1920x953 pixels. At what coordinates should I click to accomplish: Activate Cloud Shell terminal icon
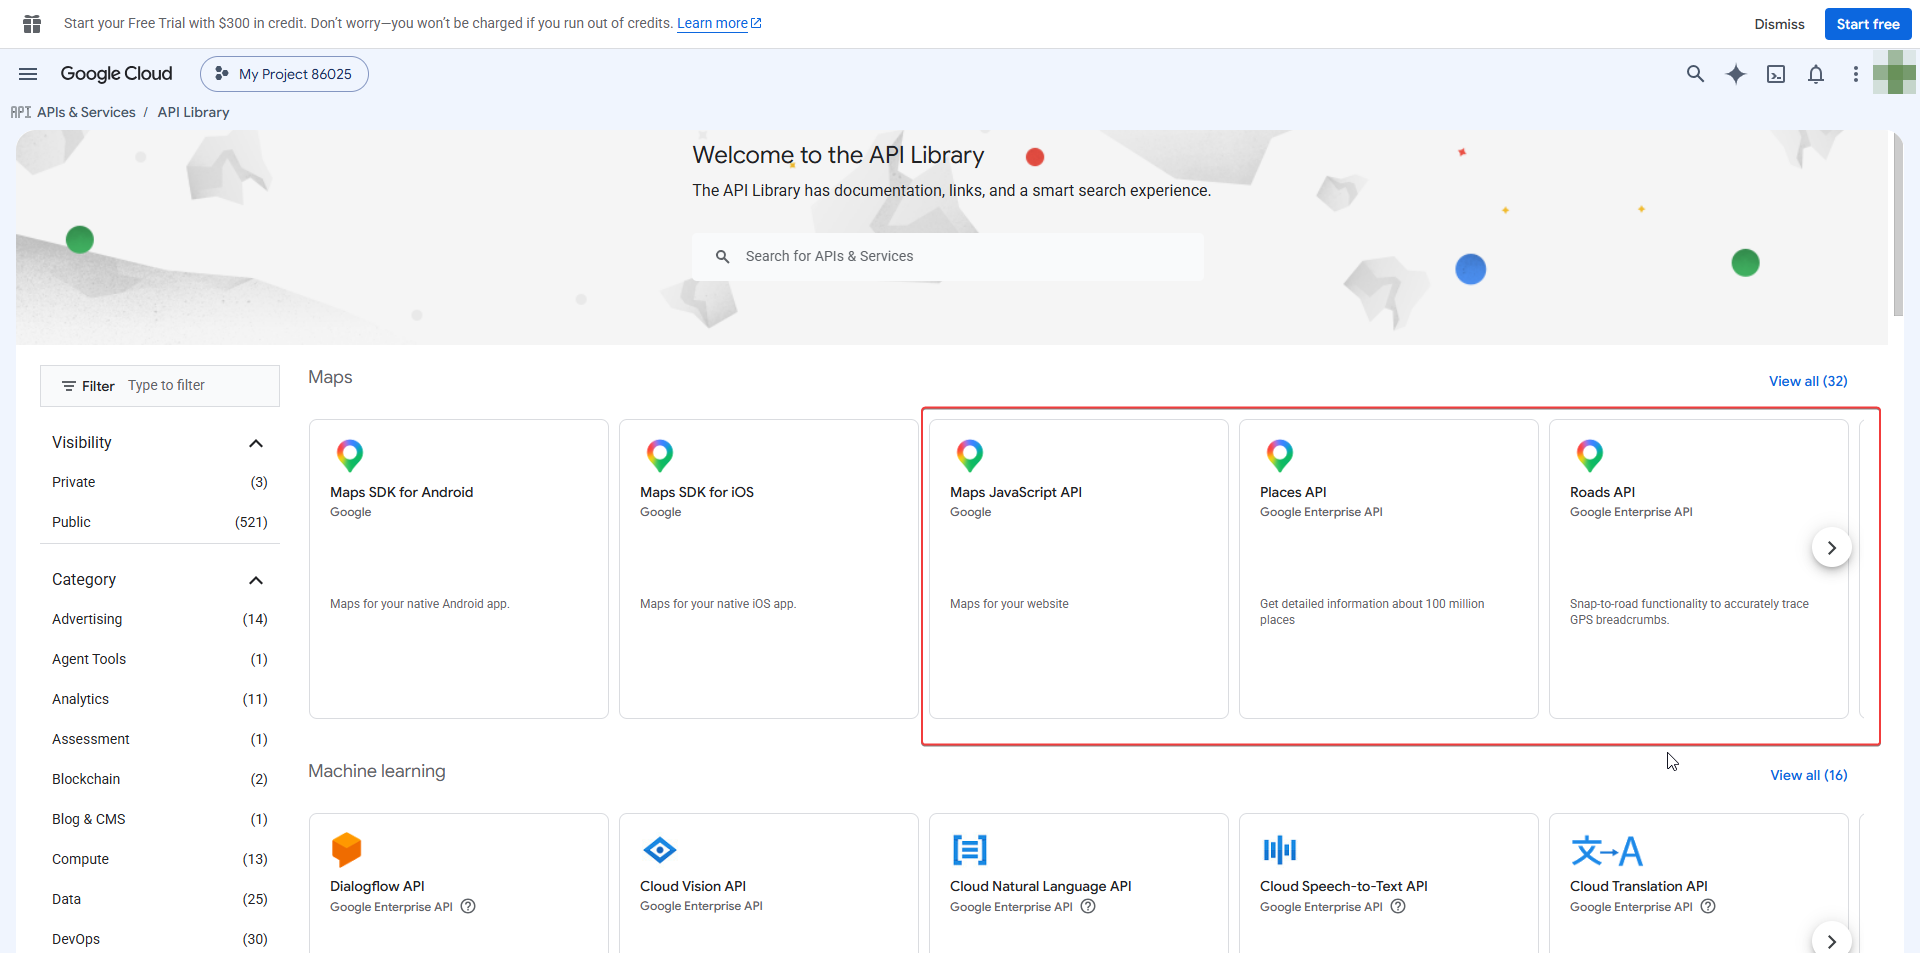[x=1776, y=74]
